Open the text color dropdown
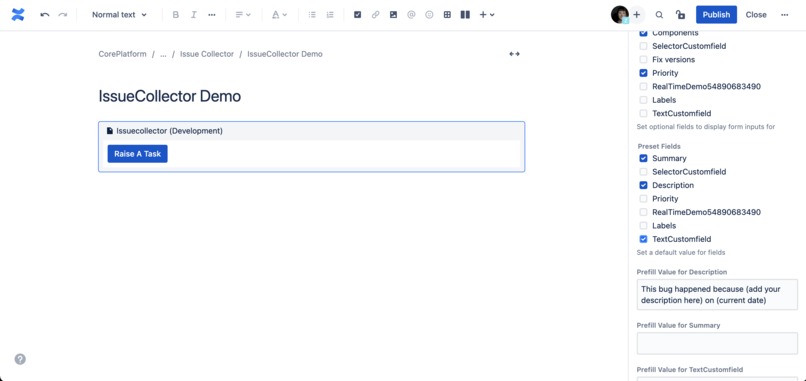 coord(280,15)
